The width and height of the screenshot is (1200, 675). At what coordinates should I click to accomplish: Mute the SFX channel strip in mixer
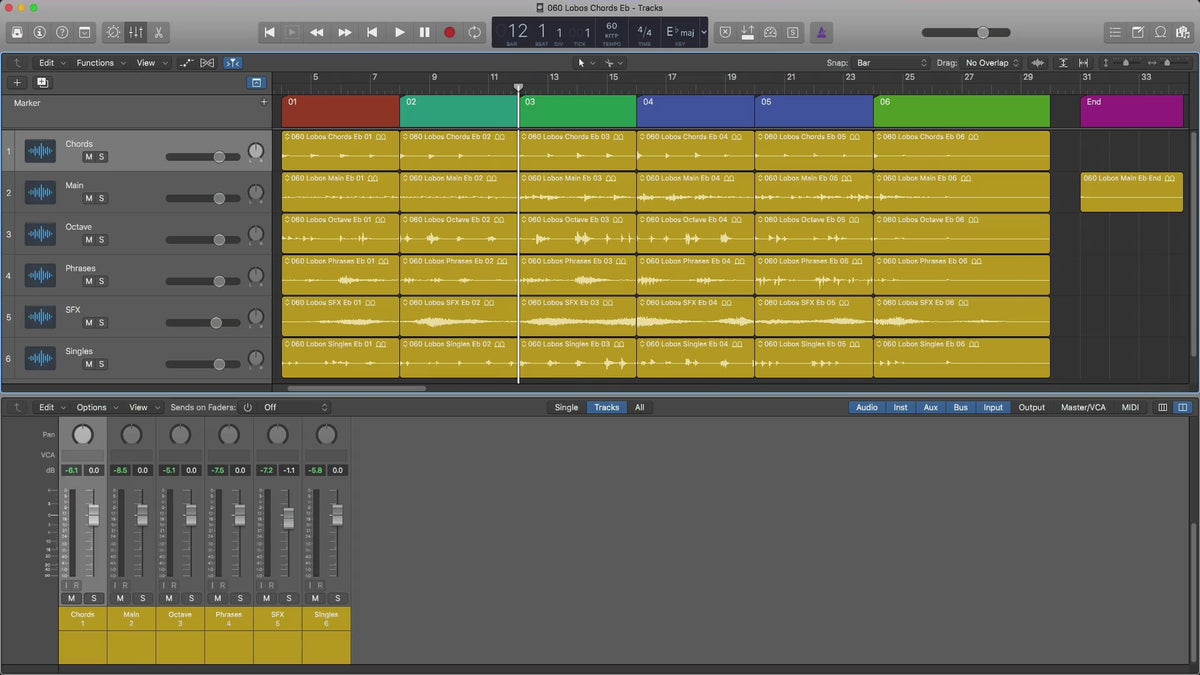266,598
